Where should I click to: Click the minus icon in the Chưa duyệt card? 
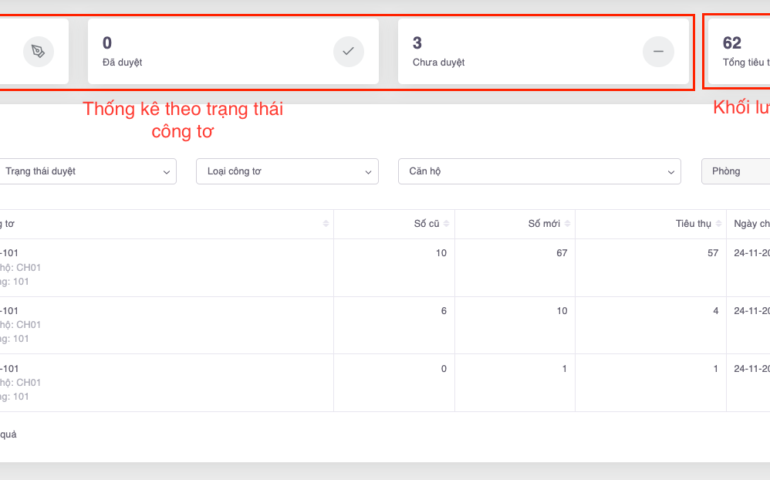[658, 51]
